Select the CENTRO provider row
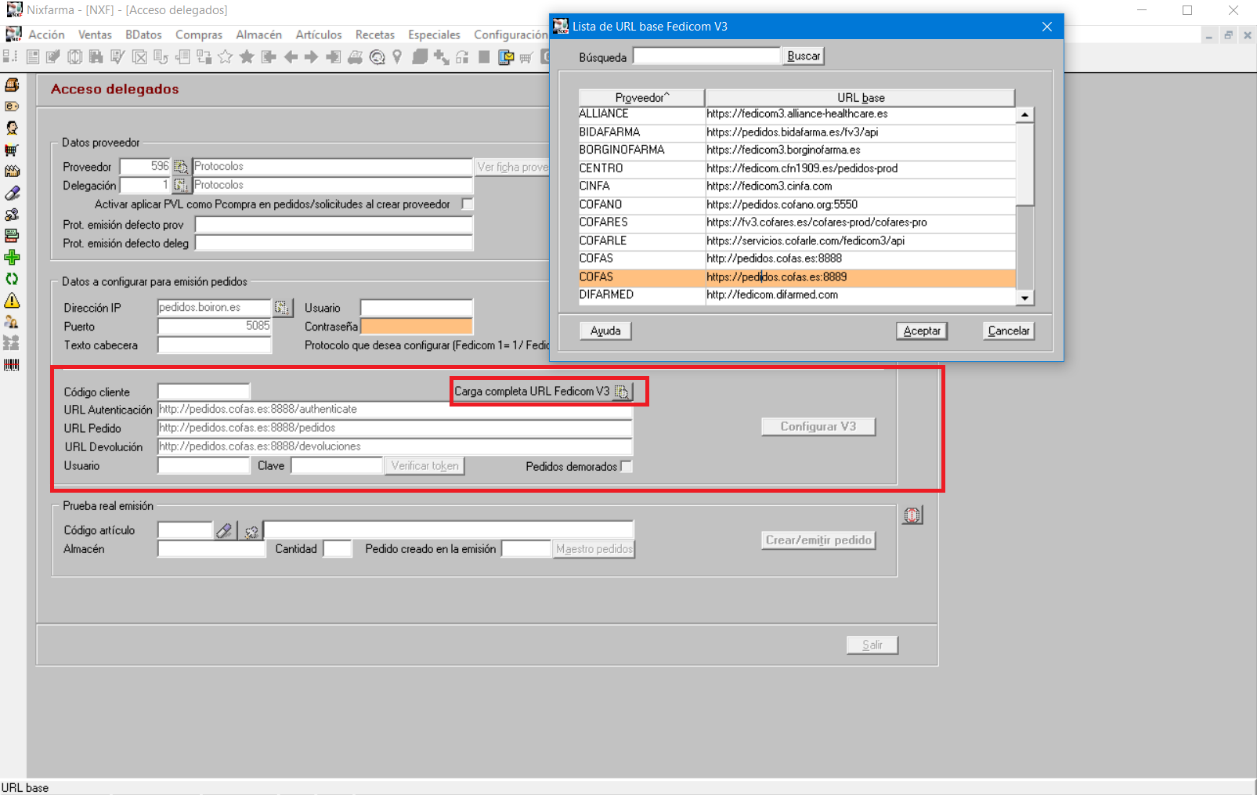The width and height of the screenshot is (1257, 795). pos(797,168)
